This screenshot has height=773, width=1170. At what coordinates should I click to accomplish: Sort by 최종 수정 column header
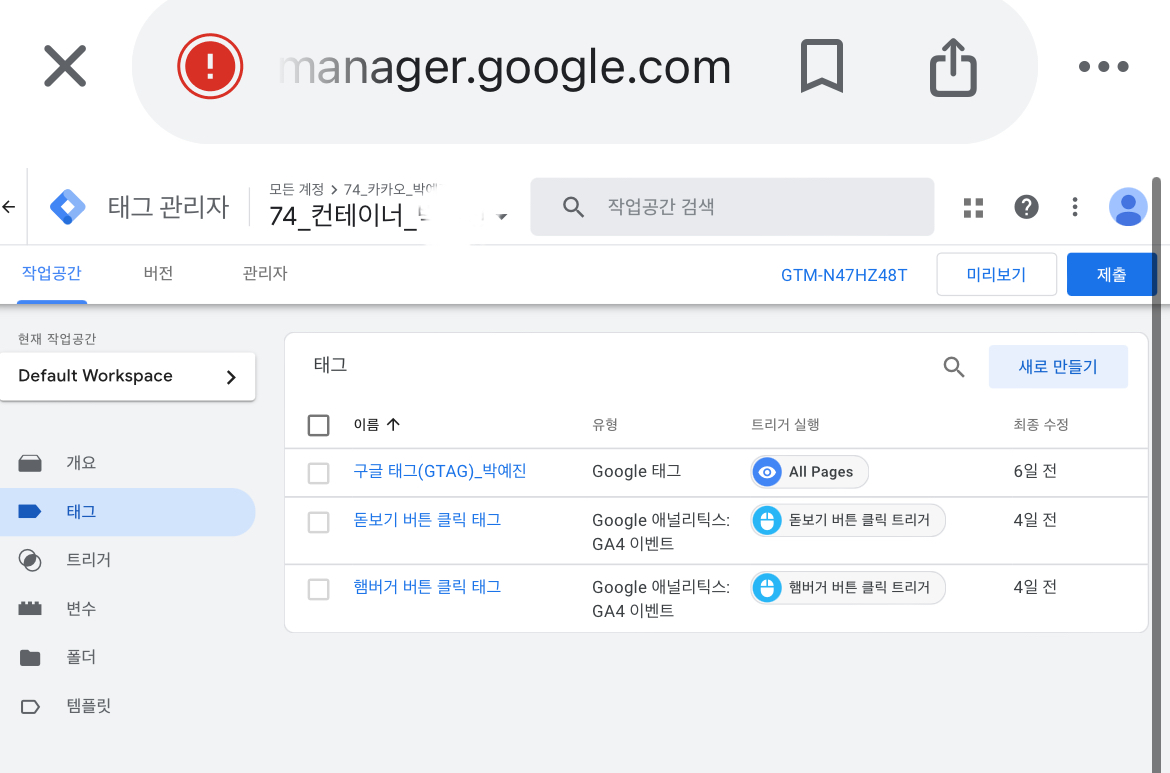coord(1040,425)
